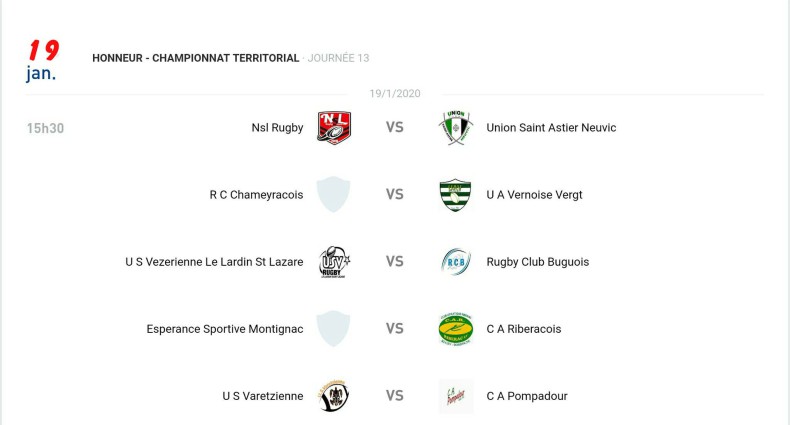This screenshot has height=425, width=790.
Task: Click the C A Riberacois yellow-green logo
Action: [x=455, y=329]
